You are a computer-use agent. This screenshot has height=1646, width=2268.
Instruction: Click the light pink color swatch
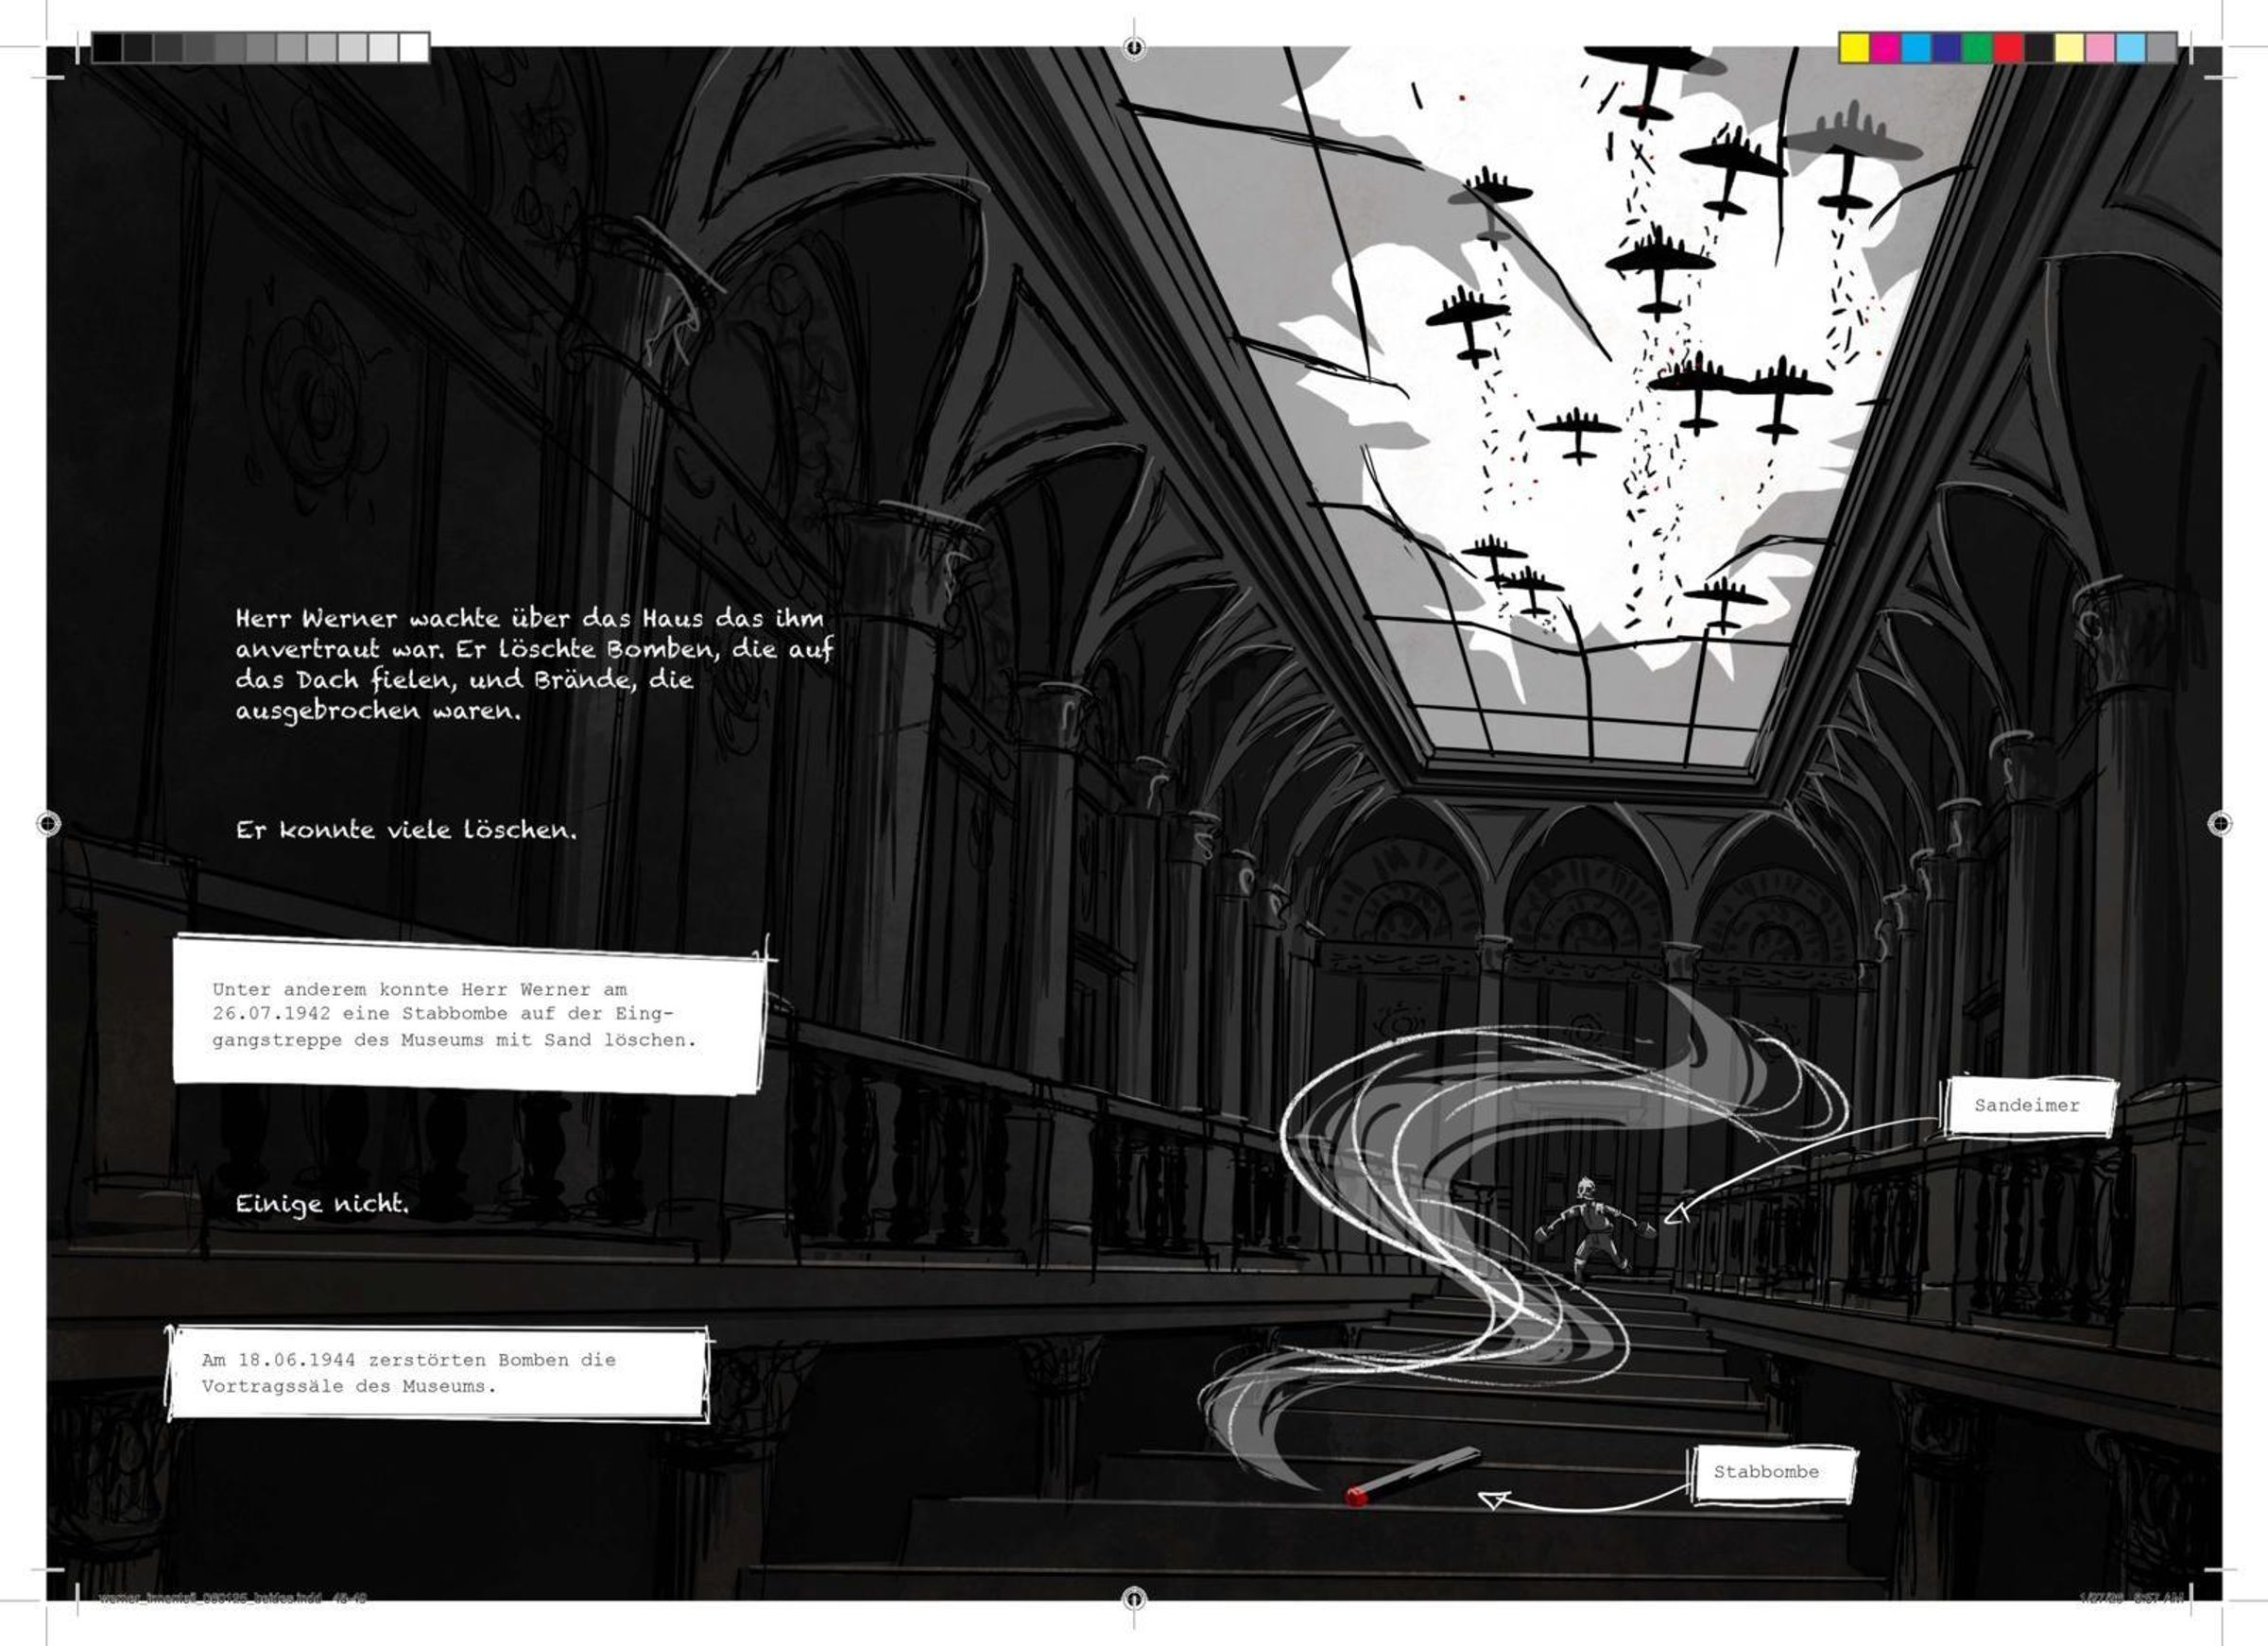coord(2100,47)
